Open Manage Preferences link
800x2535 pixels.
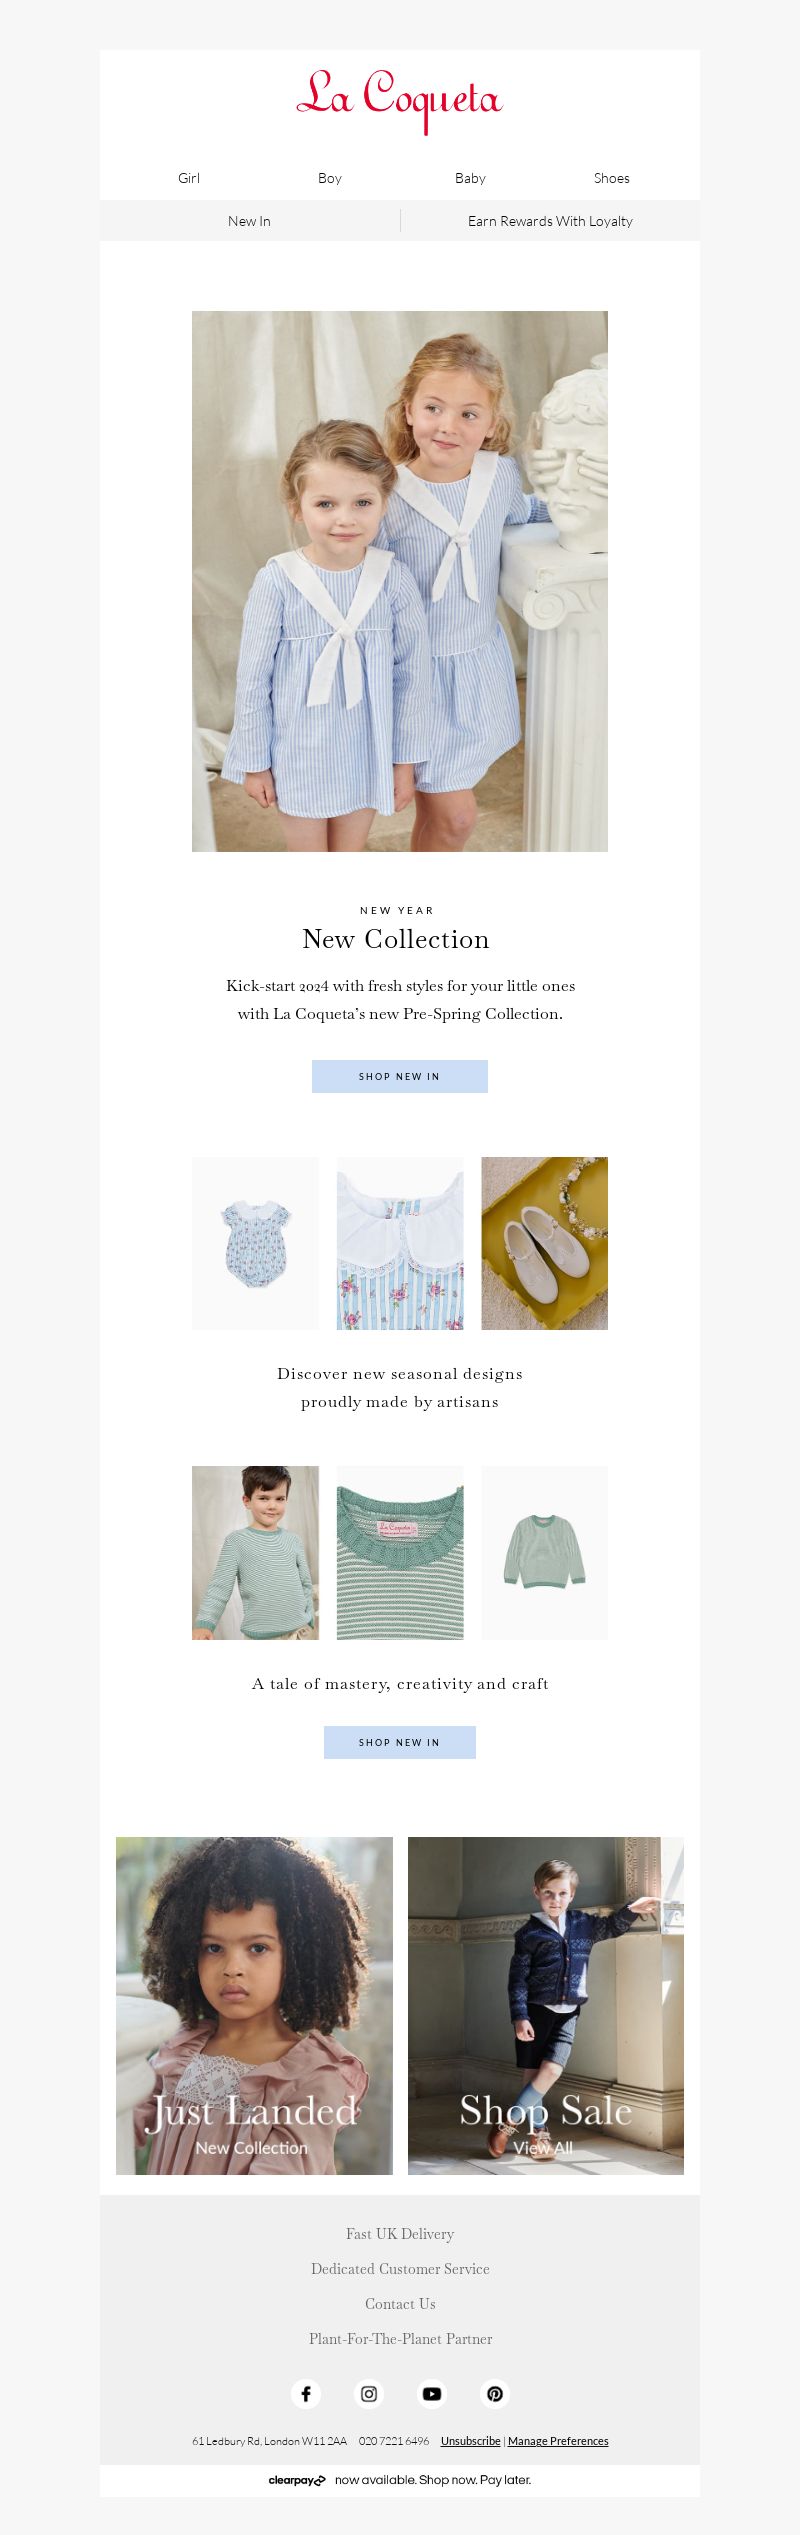pyautogui.click(x=558, y=2441)
